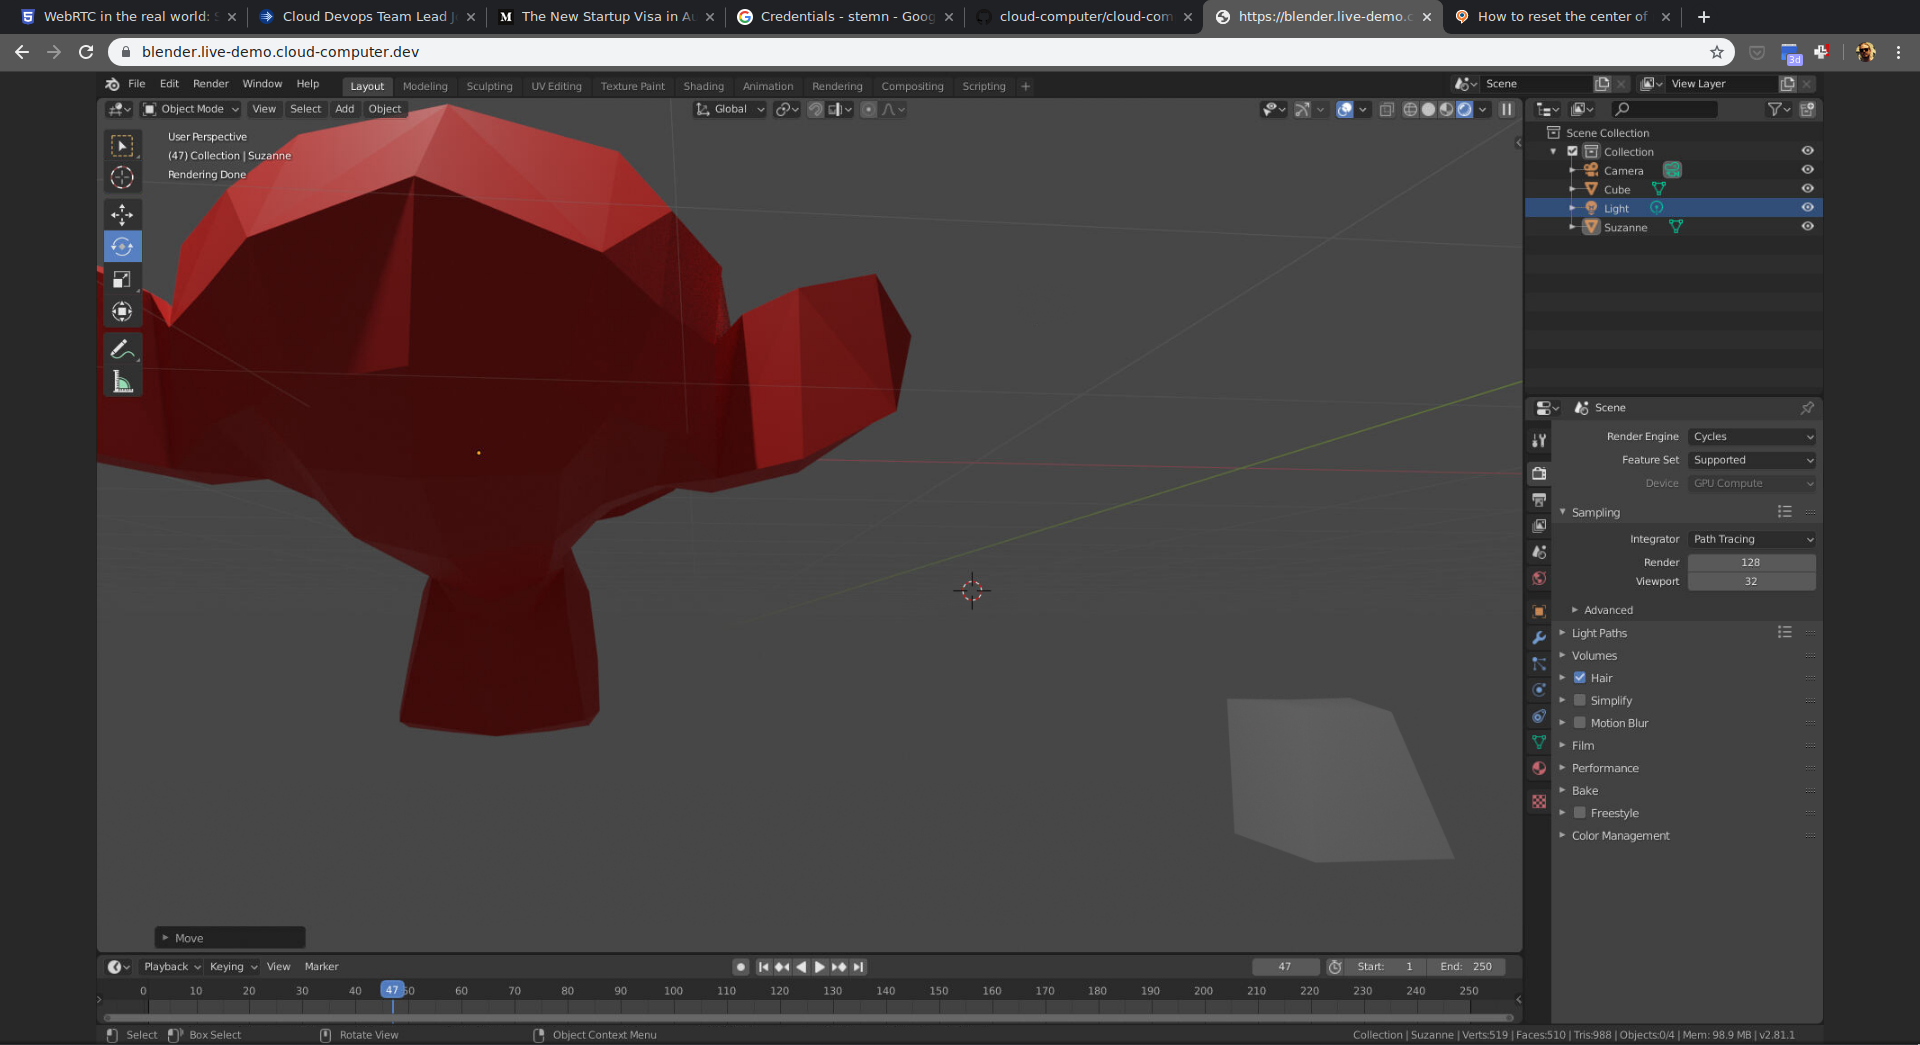
Task: Enable the Motion Blur checkbox
Action: coord(1580,723)
